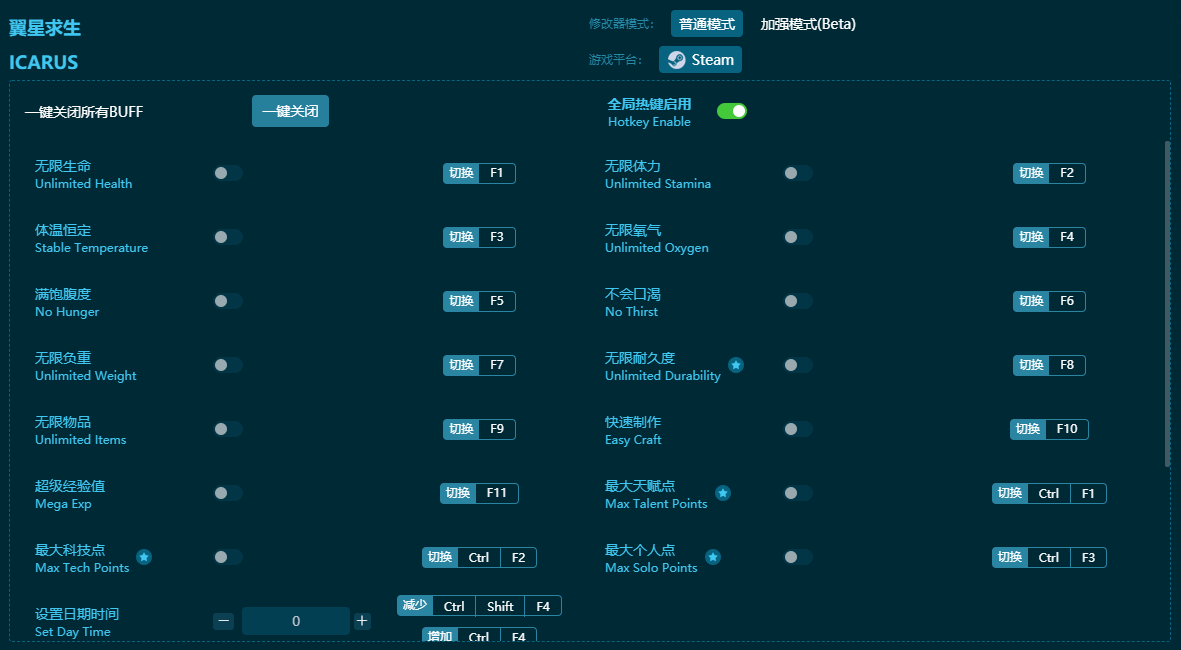Enable No Thirst toggle

[x=798, y=301]
